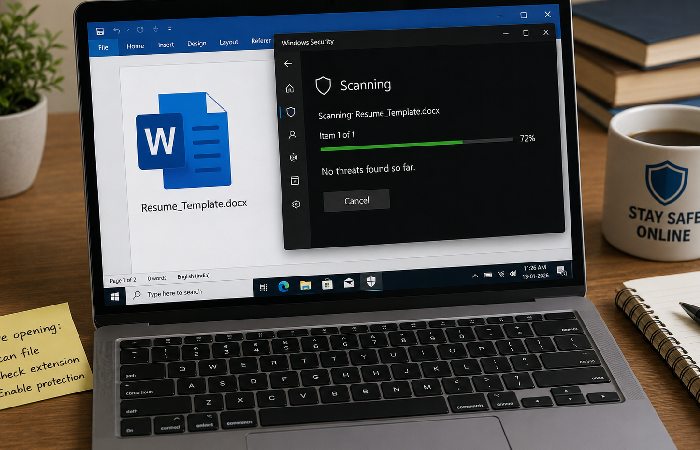Image resolution: width=700 pixels, height=450 pixels.
Task: Open App & browser control icon in the sidebar
Action: (x=295, y=180)
